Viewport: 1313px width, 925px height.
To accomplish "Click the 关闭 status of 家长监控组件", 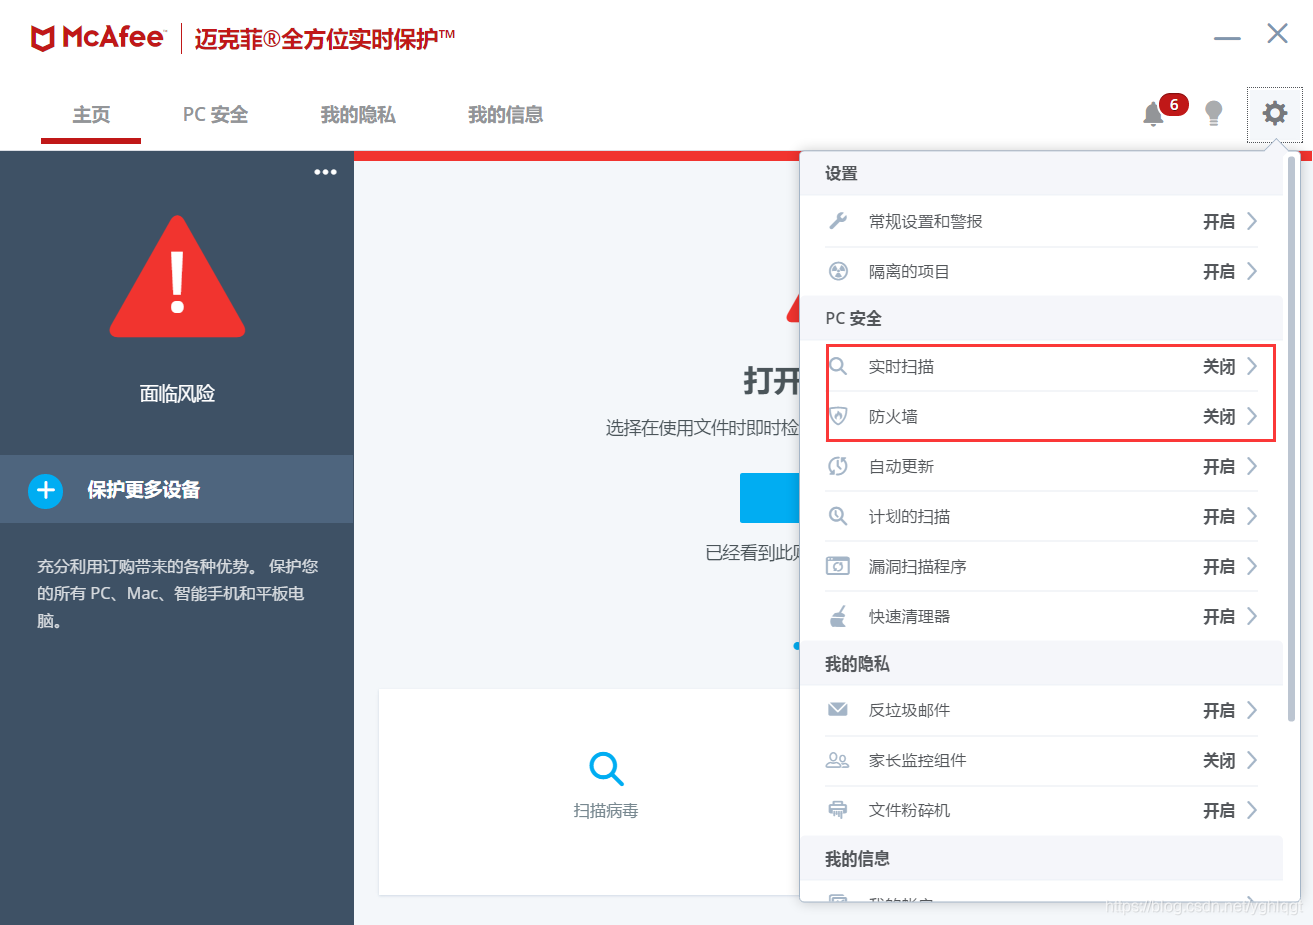I will click(1219, 760).
